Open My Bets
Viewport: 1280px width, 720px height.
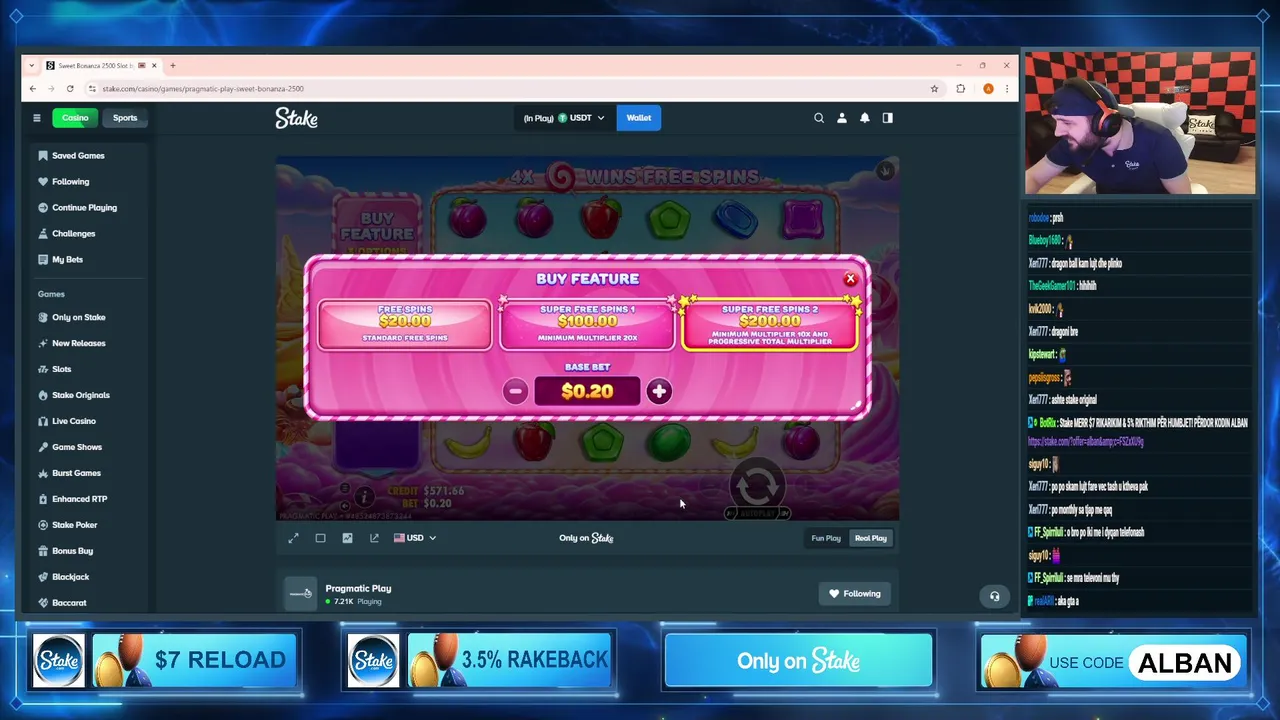point(67,260)
